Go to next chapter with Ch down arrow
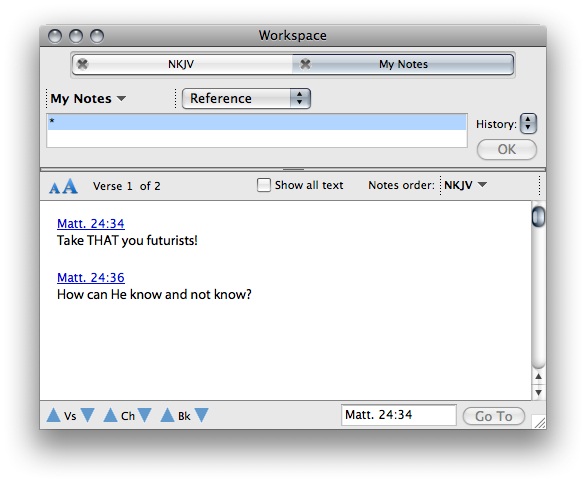Image resolution: width=586 pixels, height=484 pixels. pyautogui.click(x=145, y=415)
